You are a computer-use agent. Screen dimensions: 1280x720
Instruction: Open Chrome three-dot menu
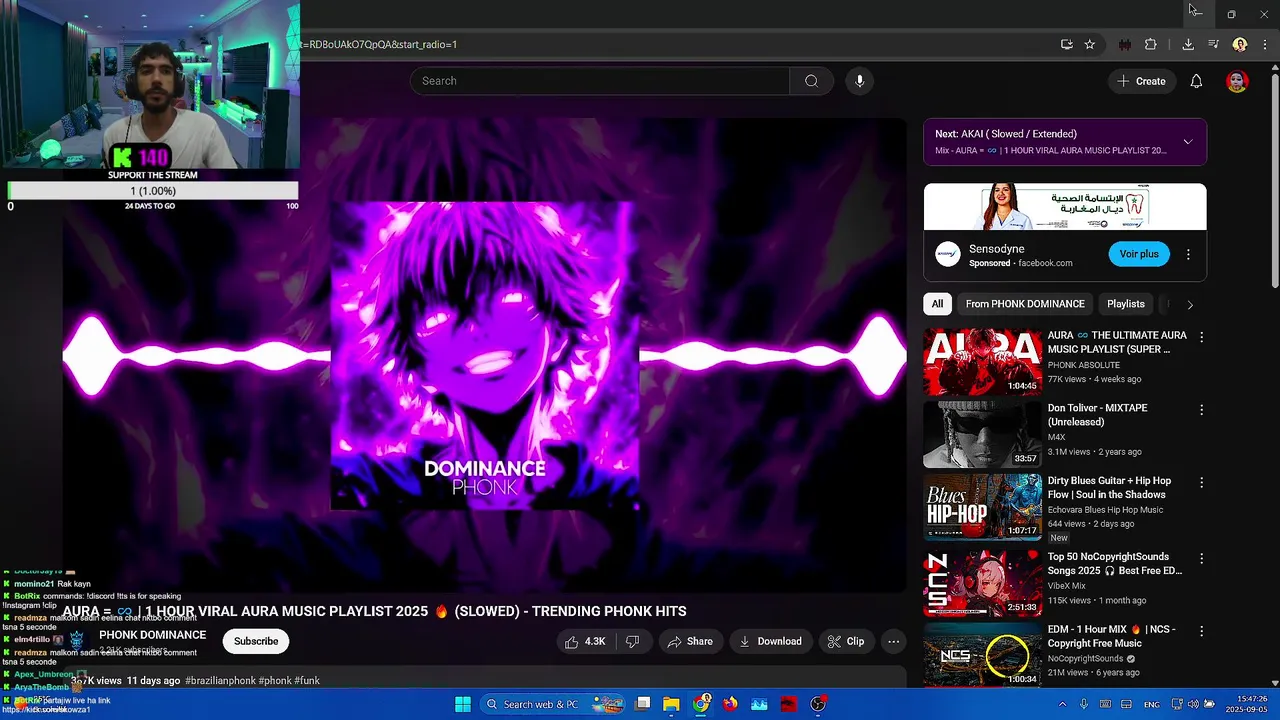click(x=1266, y=44)
